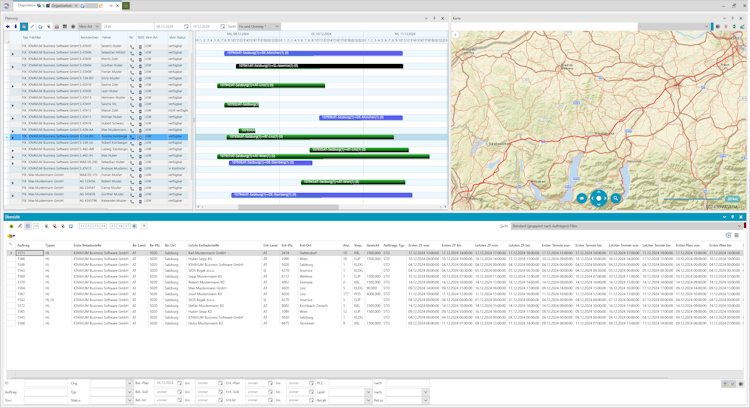Click the map eye visibility button
This screenshot has height=408, width=750.
[582, 198]
